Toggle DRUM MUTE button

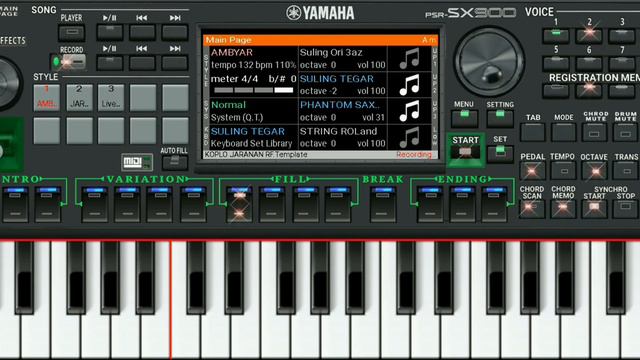tap(625, 133)
